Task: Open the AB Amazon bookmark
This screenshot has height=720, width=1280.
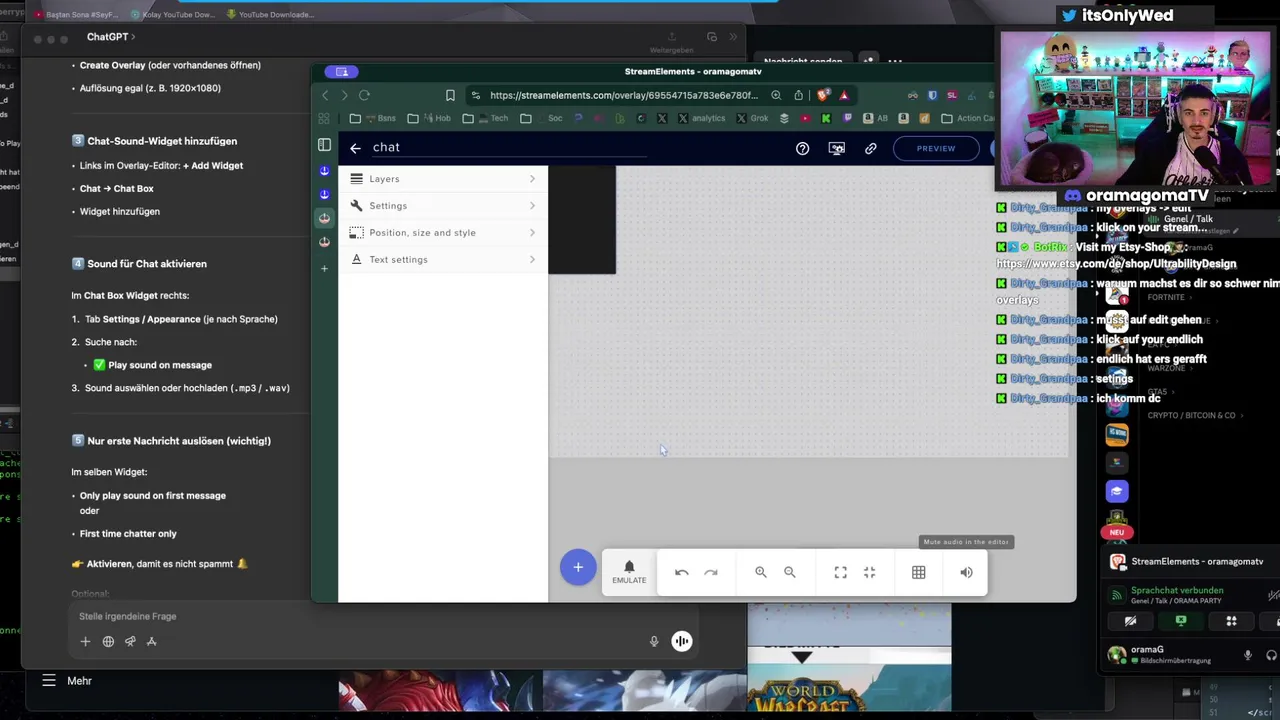Action: [875, 118]
